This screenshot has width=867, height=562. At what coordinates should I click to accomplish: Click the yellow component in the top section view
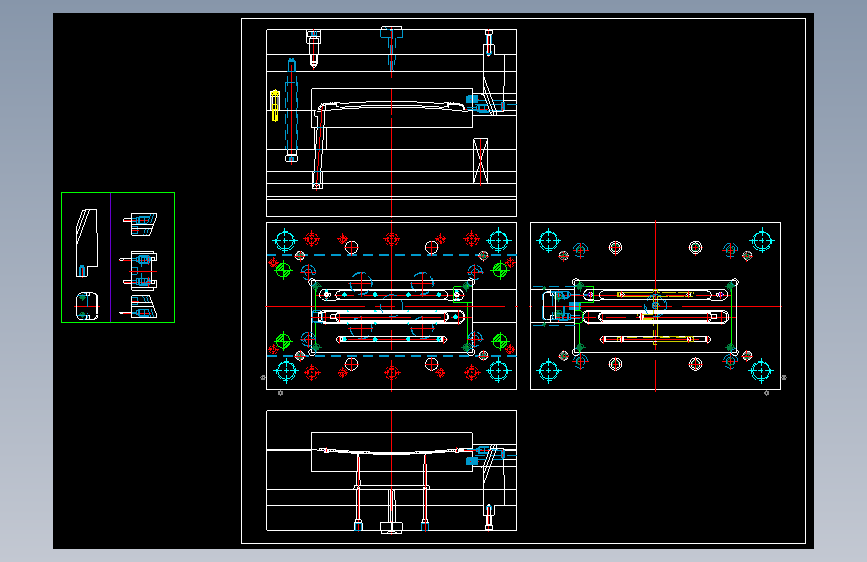coord(275,106)
